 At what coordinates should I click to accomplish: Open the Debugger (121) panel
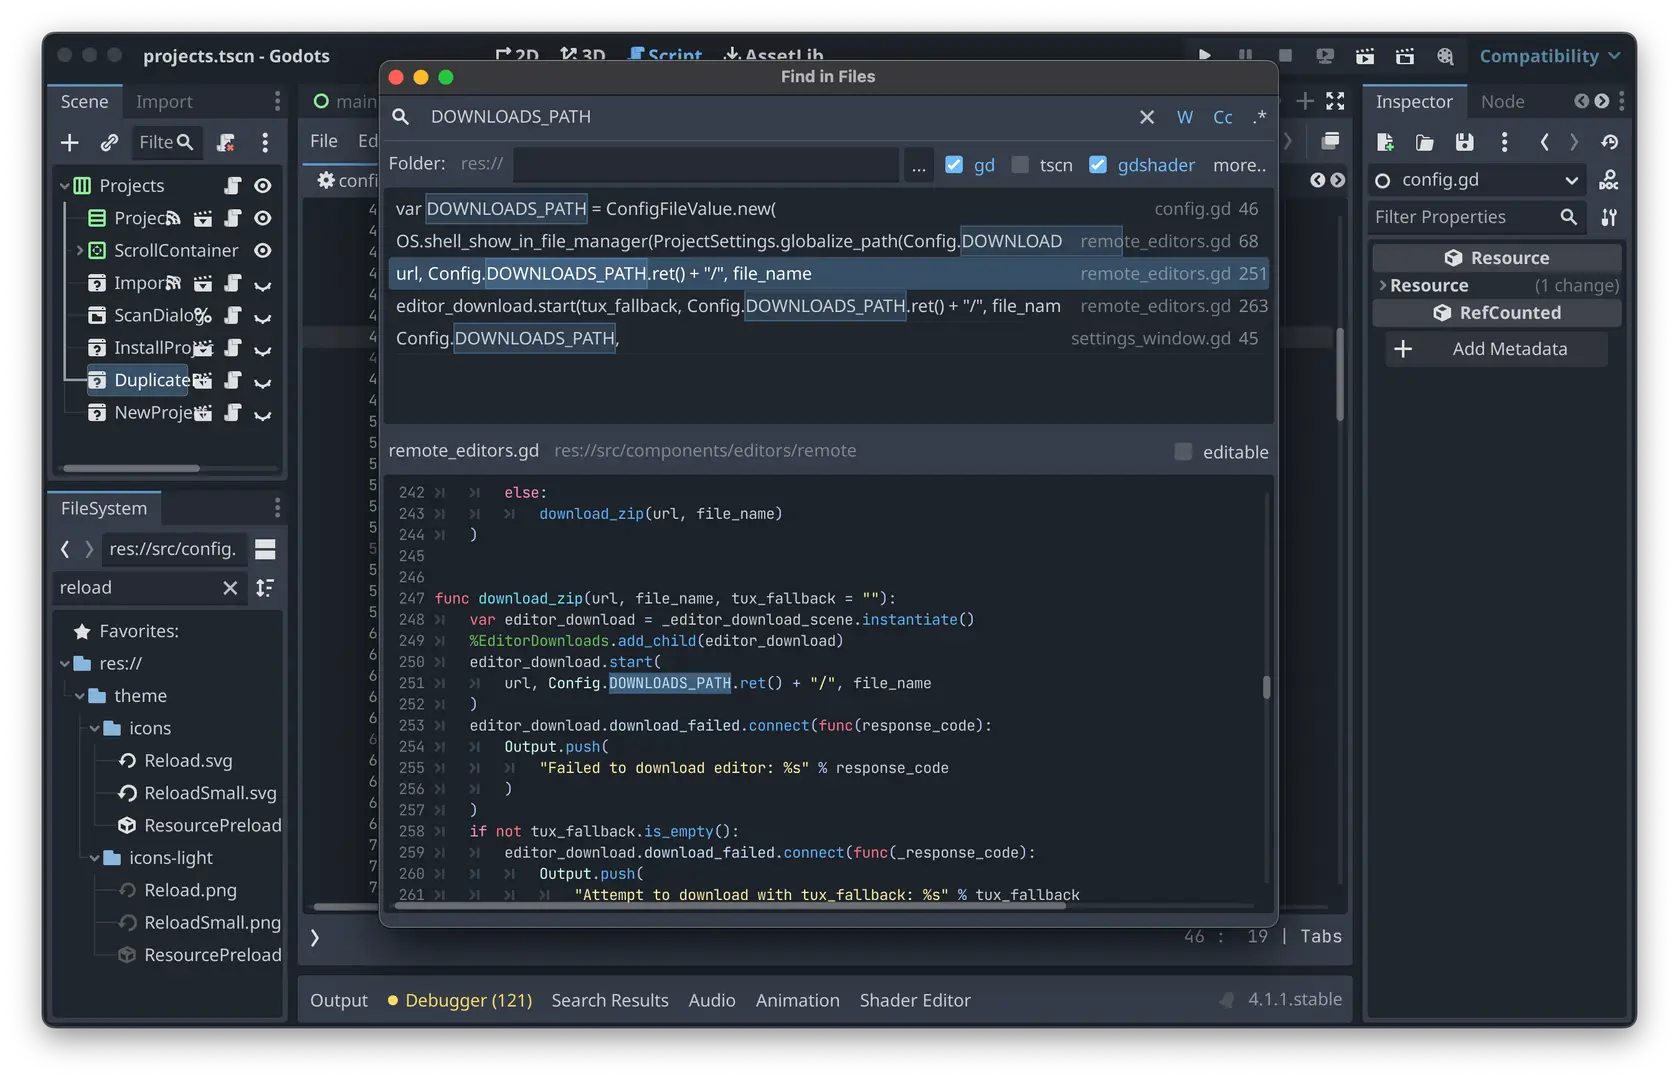click(x=460, y=1000)
